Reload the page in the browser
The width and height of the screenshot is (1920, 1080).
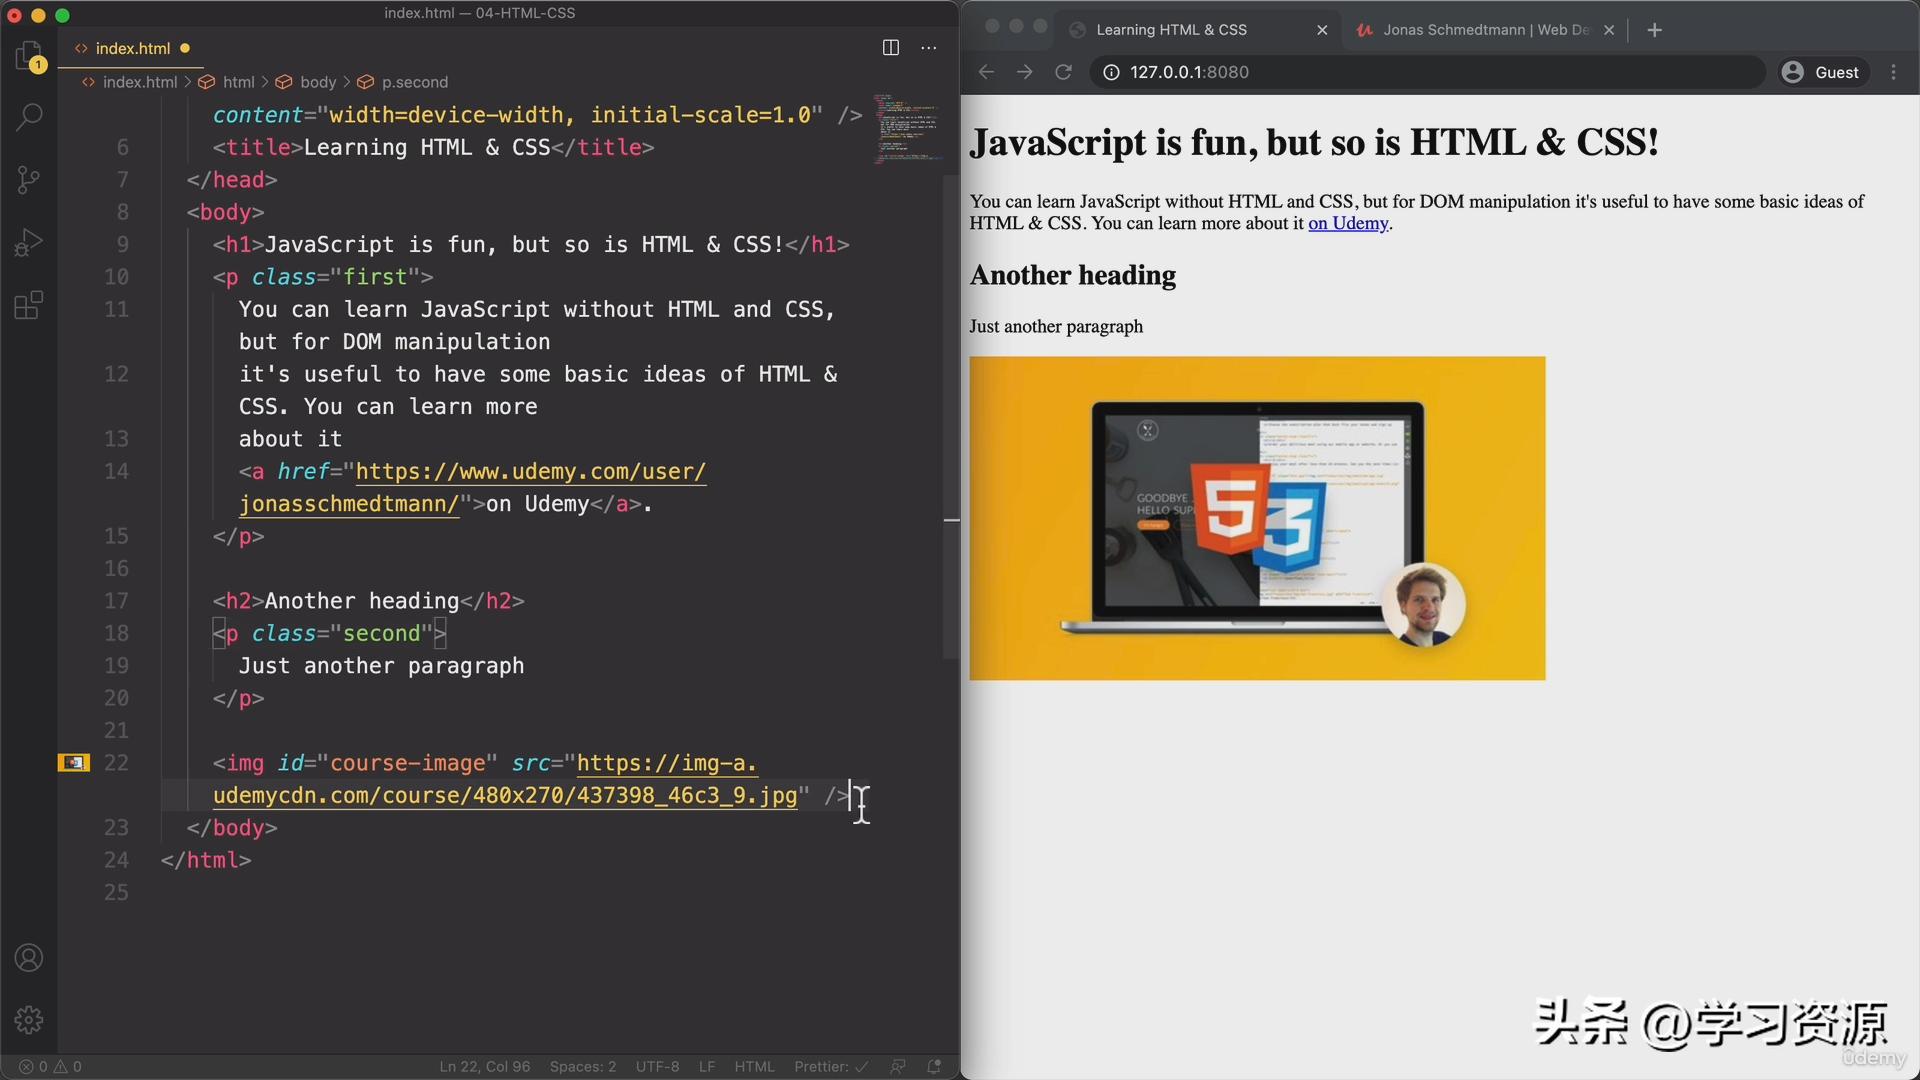(1063, 71)
